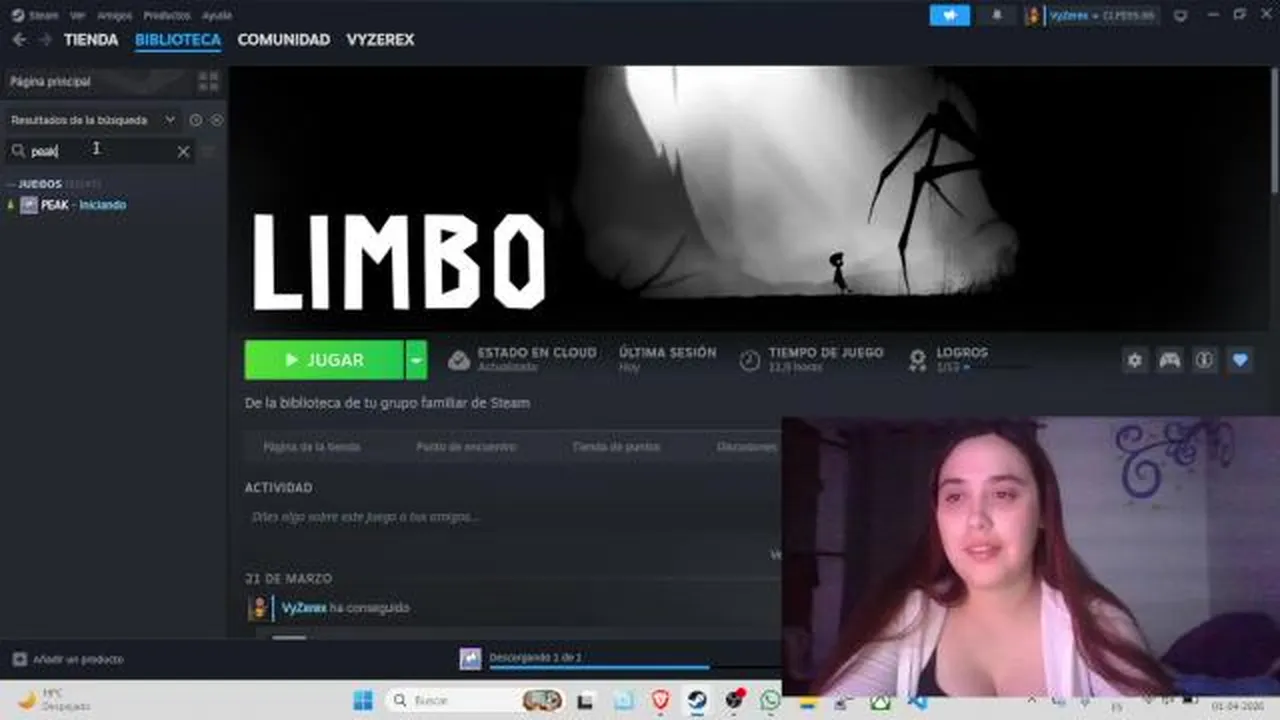This screenshot has width=1280, height=720.
Task: Open the WhatsApp taskbar icon
Action: [770, 700]
